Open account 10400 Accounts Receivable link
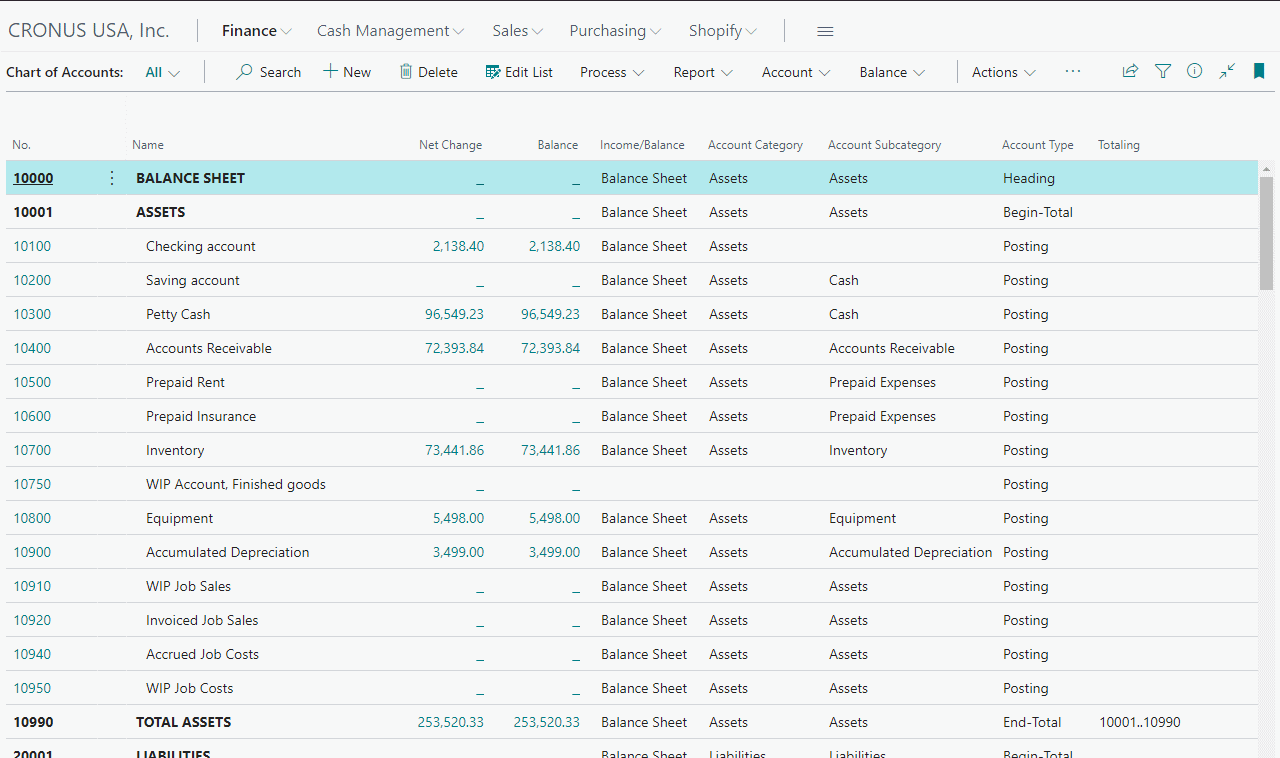The width and height of the screenshot is (1280, 758). (32, 348)
